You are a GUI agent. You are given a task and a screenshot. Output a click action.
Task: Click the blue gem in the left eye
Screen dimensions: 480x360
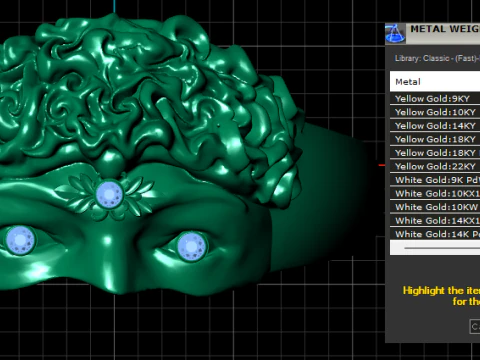click(x=20, y=240)
